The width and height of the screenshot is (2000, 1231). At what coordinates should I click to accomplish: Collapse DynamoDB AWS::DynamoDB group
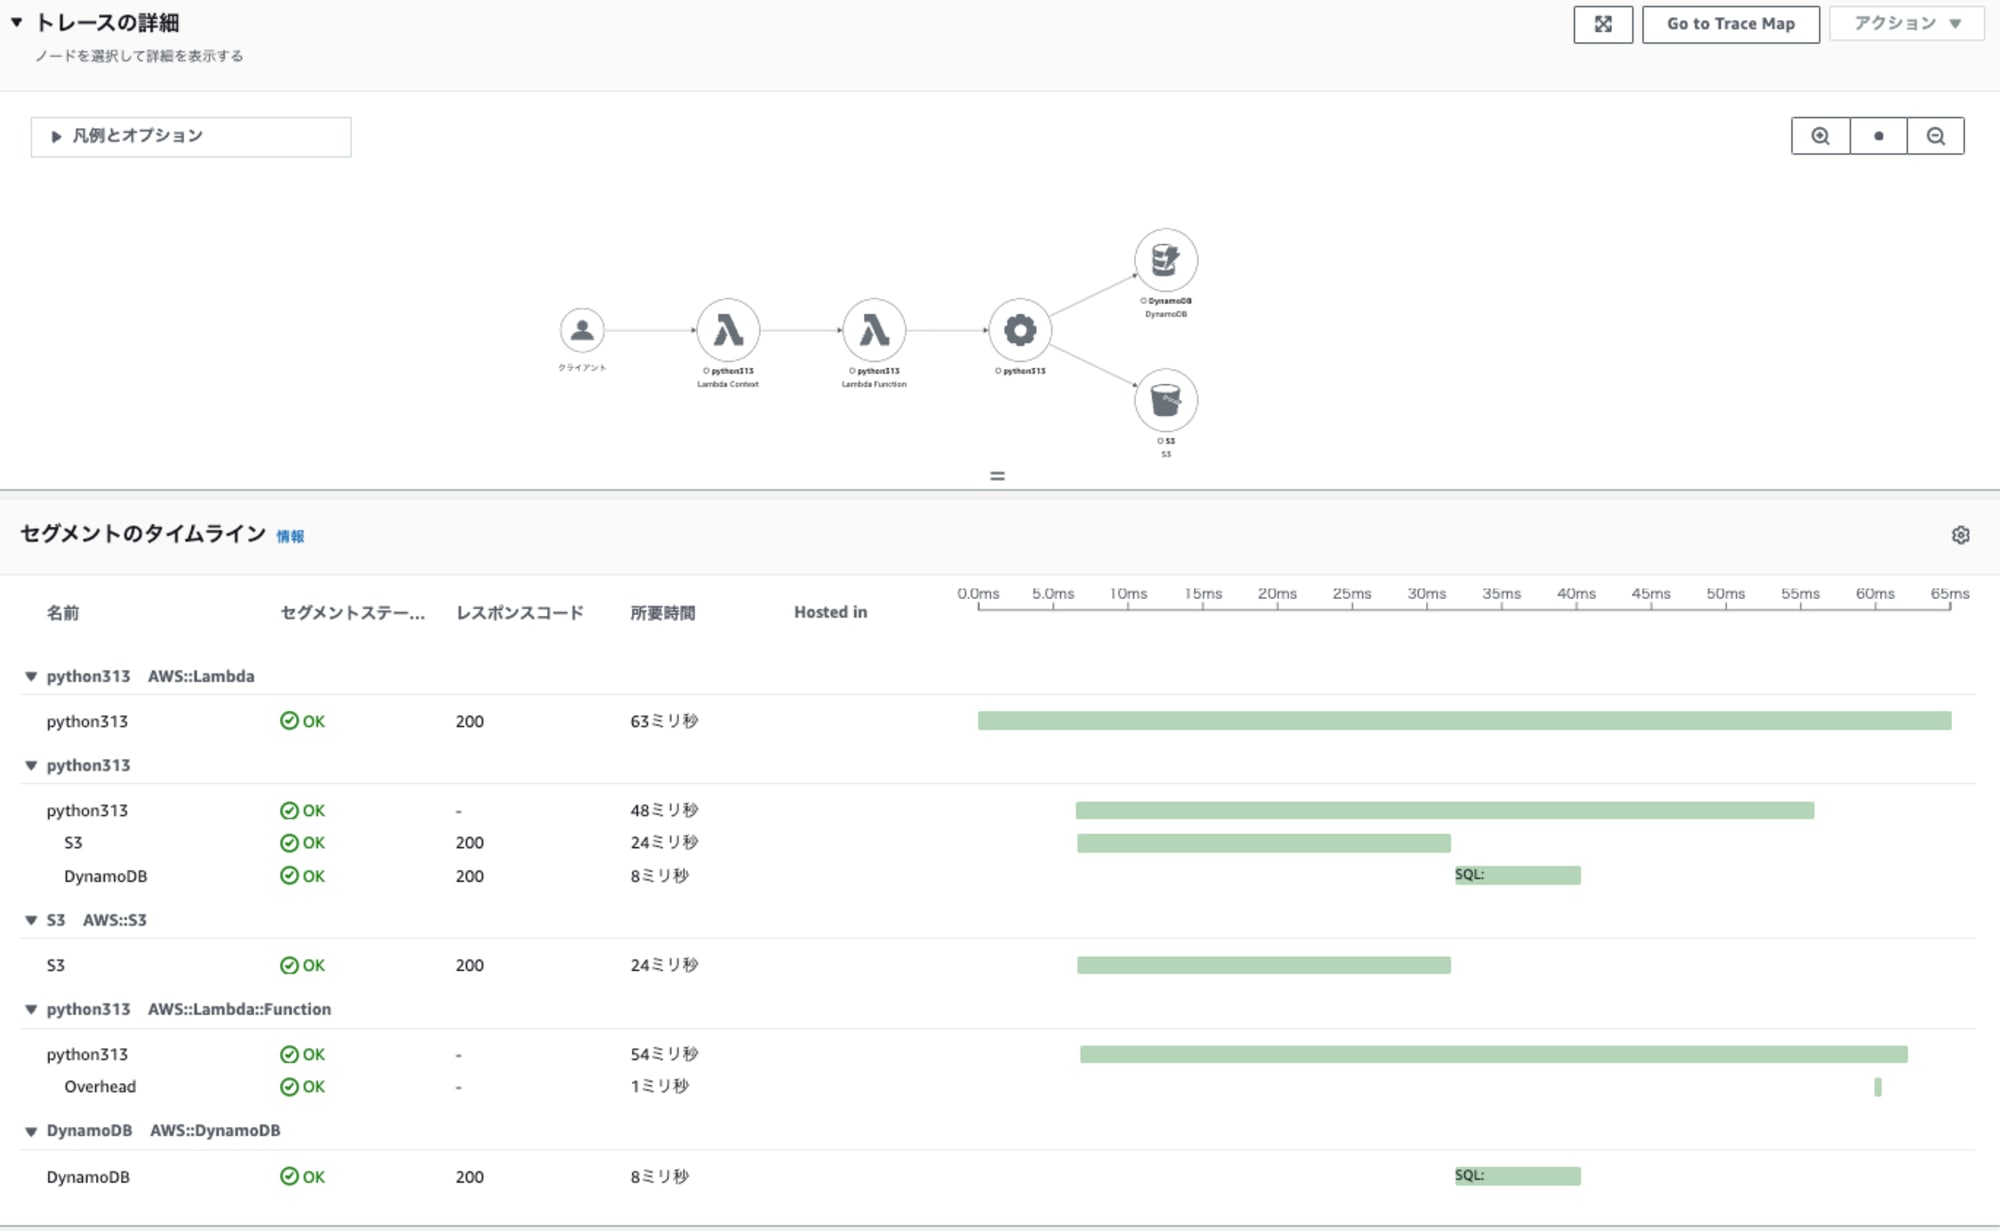[x=31, y=1131]
